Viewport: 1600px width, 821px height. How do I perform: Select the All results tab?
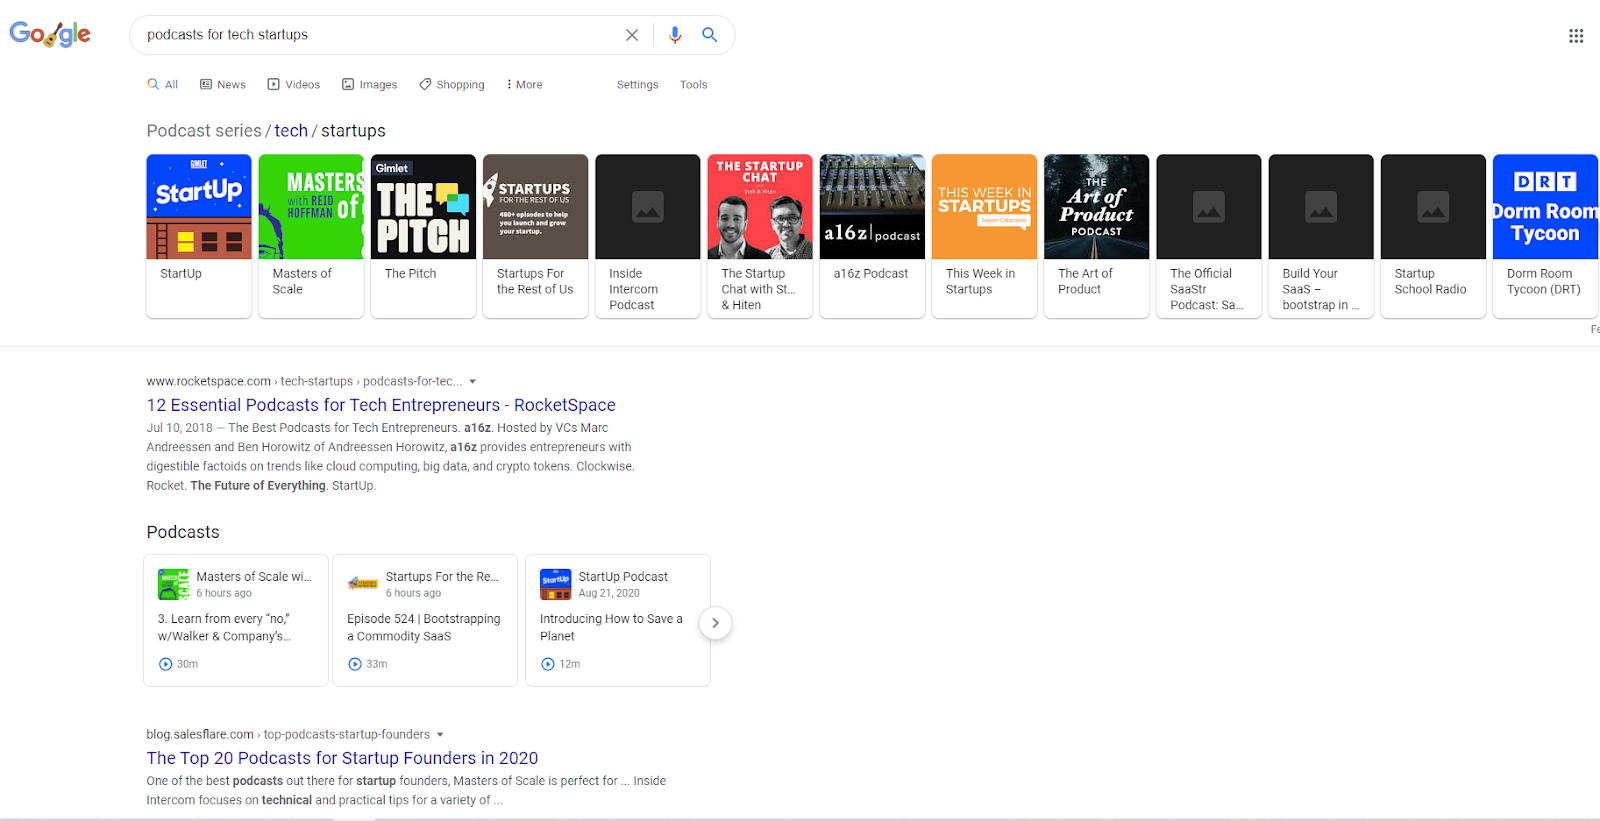(163, 85)
